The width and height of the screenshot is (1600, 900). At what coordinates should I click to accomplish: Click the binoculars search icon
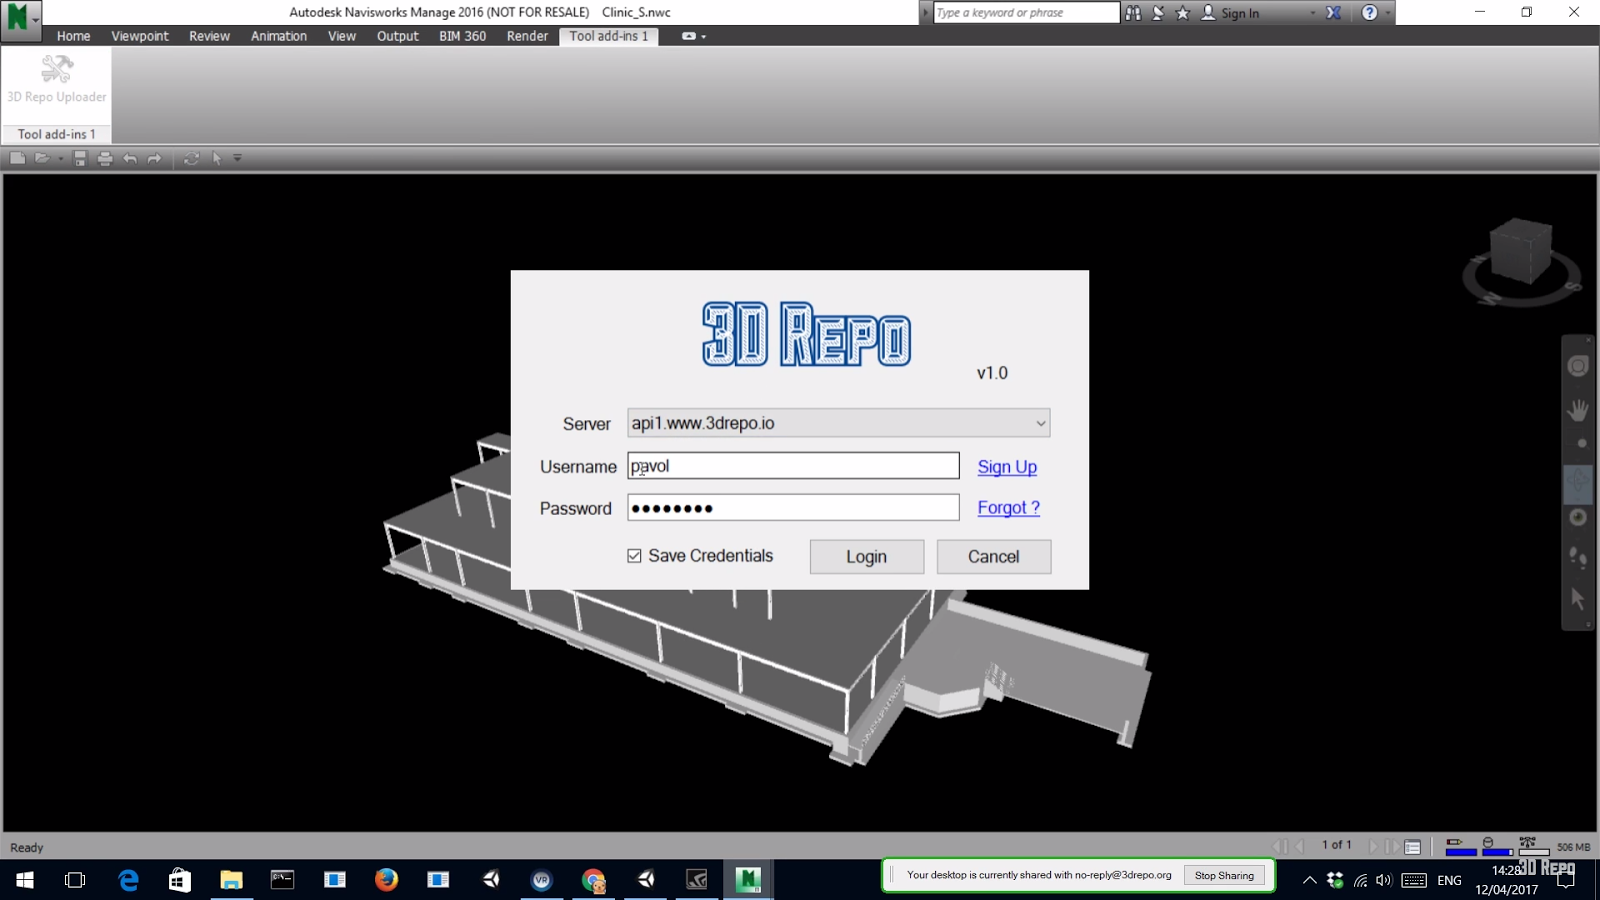[1133, 13]
